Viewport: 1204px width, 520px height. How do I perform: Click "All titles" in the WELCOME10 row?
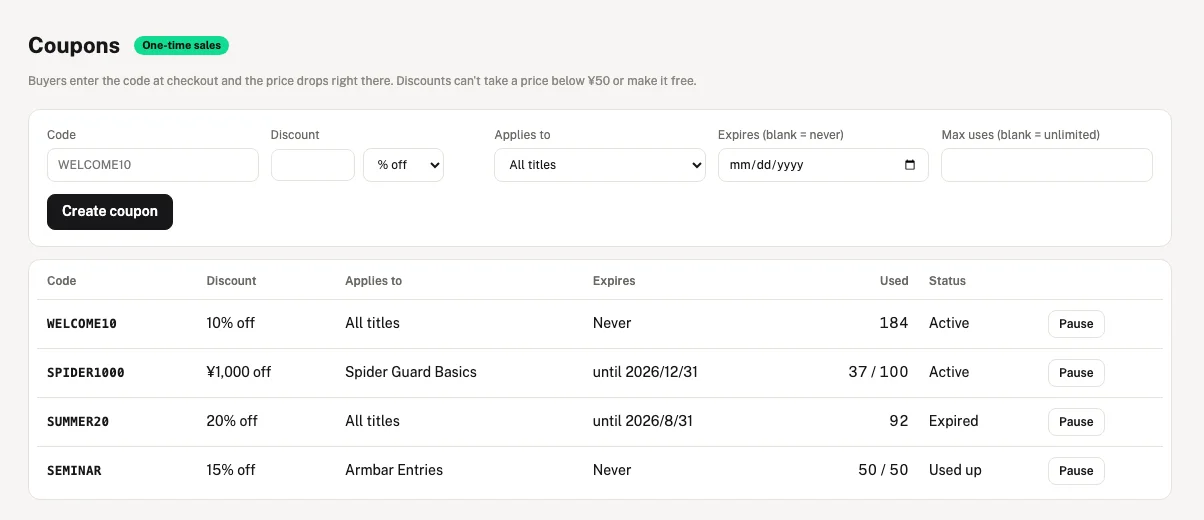372,323
